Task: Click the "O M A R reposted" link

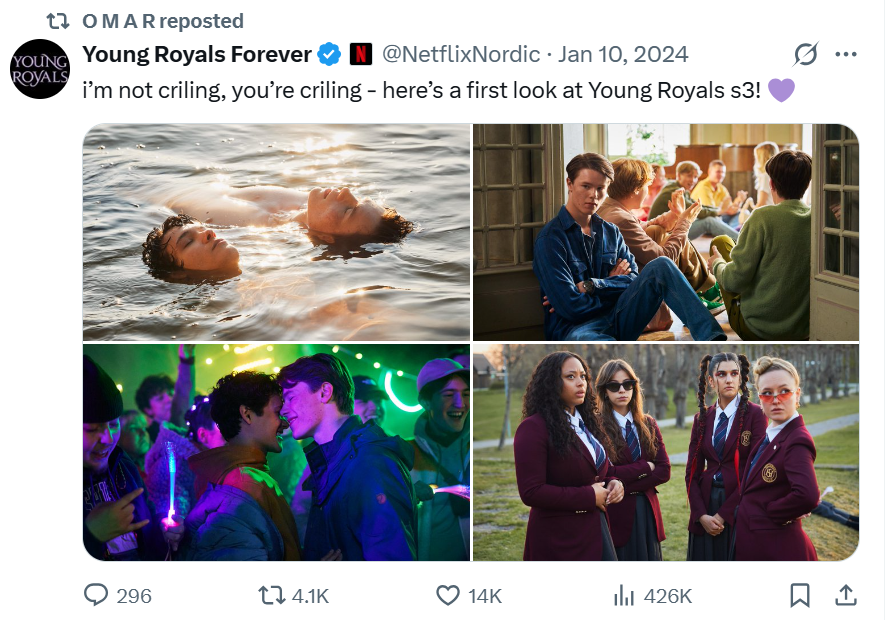Action: [162, 20]
